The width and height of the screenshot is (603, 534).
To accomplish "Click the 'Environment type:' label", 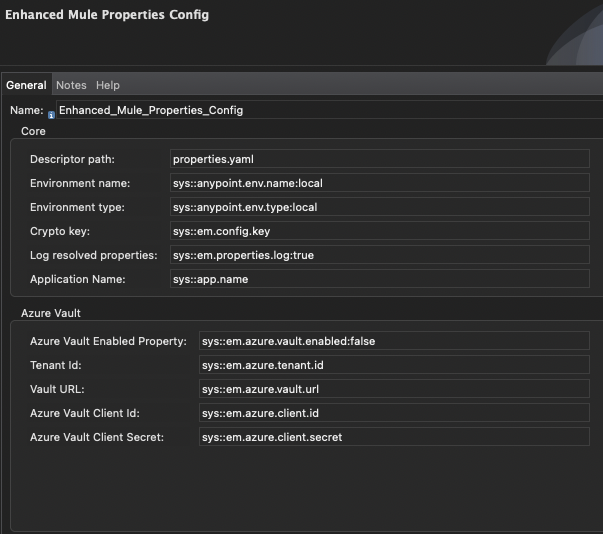I will point(77,207).
